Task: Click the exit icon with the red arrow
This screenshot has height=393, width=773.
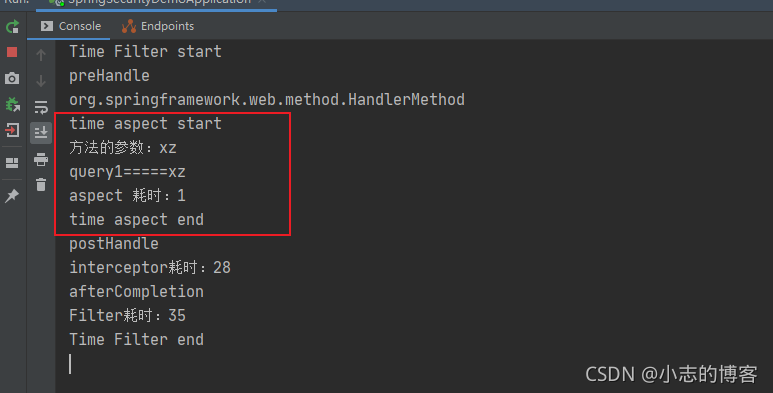Action: (x=12, y=130)
